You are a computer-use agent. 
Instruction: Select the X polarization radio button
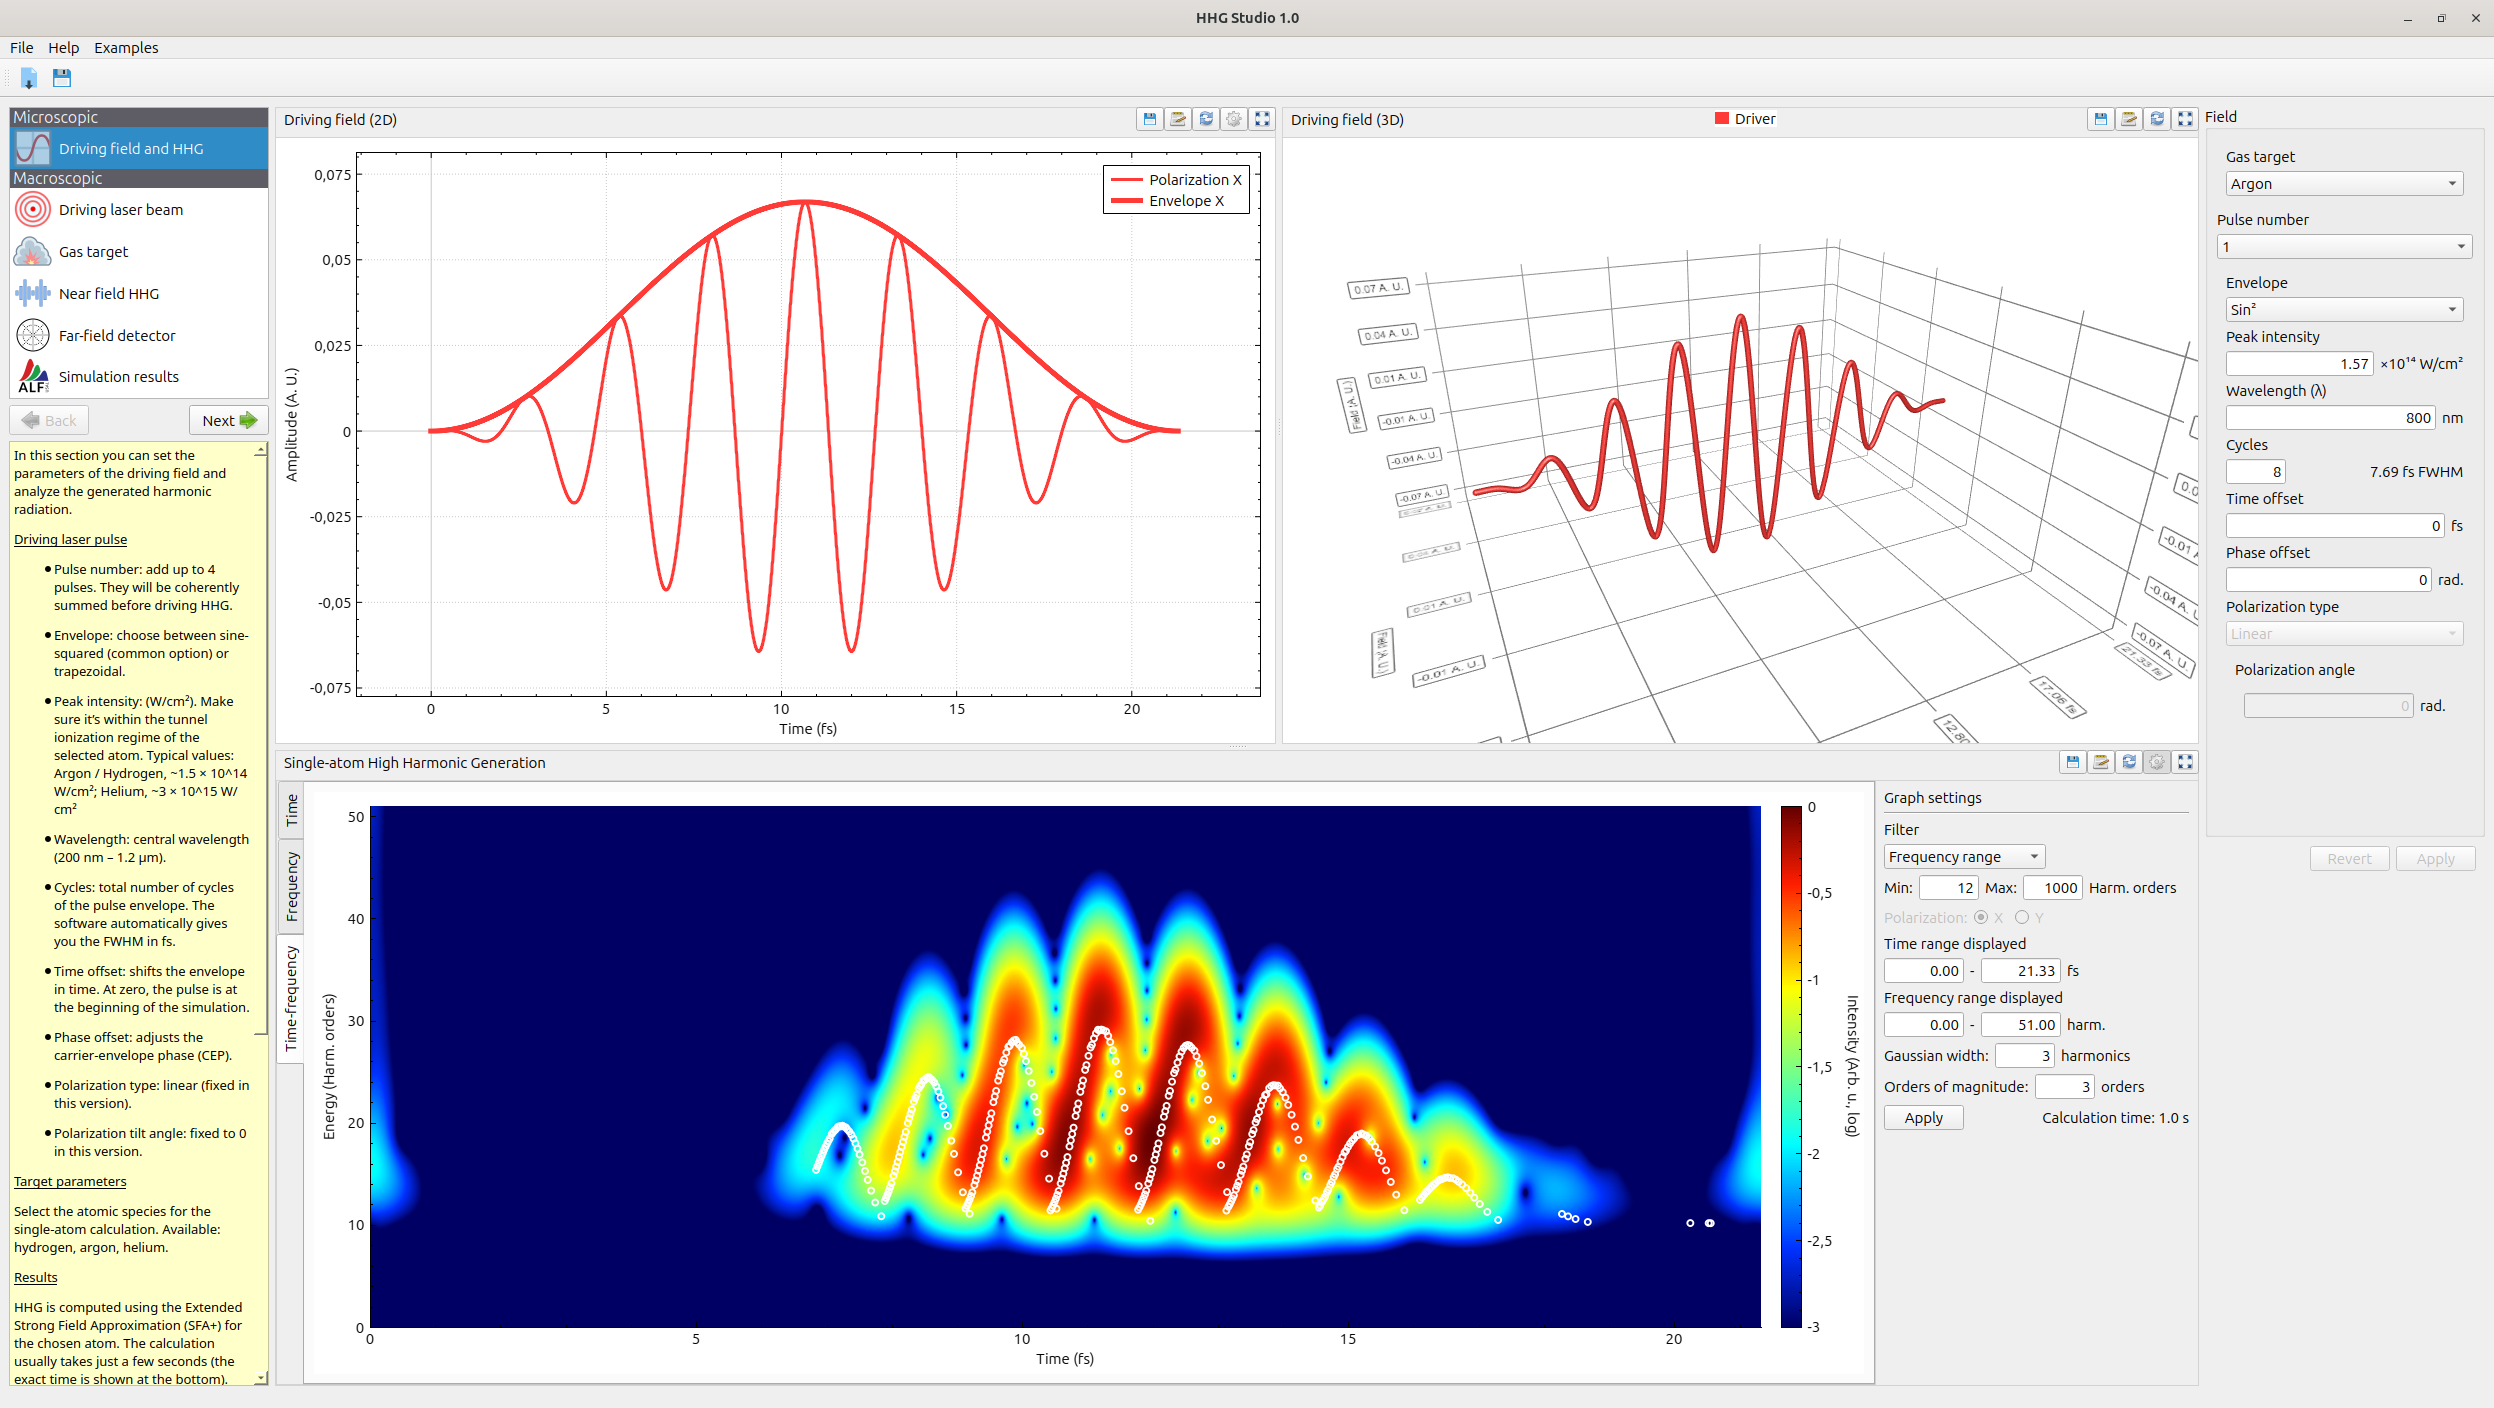(1981, 917)
